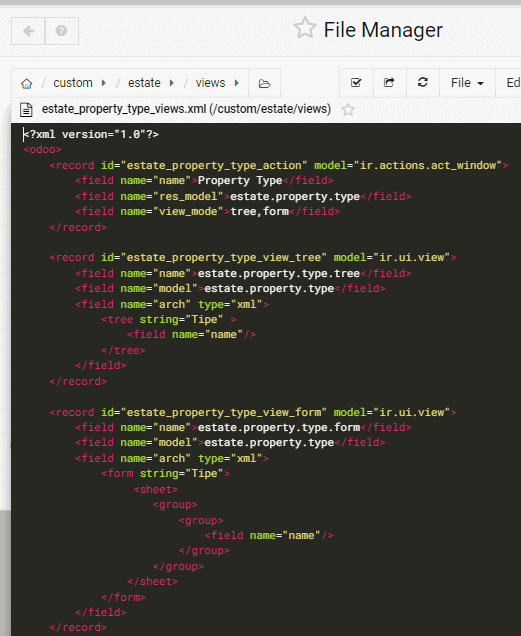This screenshot has width=521, height=636.
Task: Navigate to the custom folder
Action: click(73, 83)
